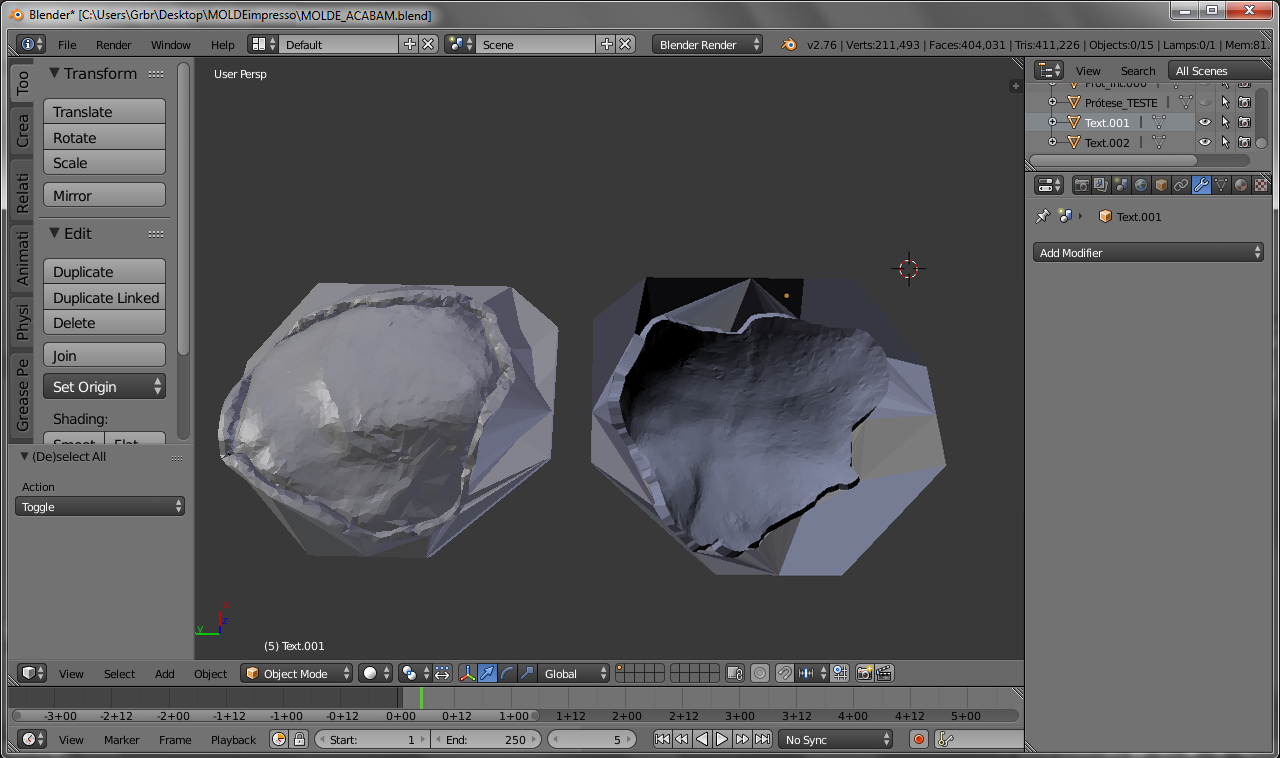Open the Texture checkerboard properties icon
Viewport: 1280px width, 758px height.
[x=1261, y=185]
